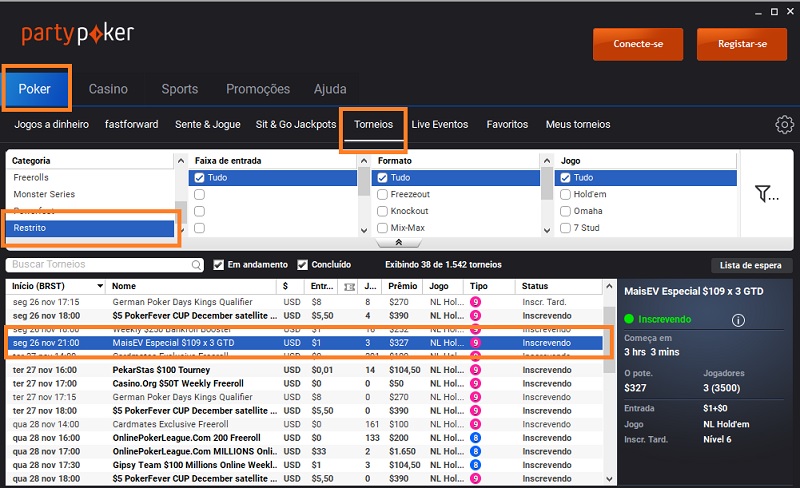800x488 pixels.
Task: Select the Freerolls category
Action: coord(91,178)
